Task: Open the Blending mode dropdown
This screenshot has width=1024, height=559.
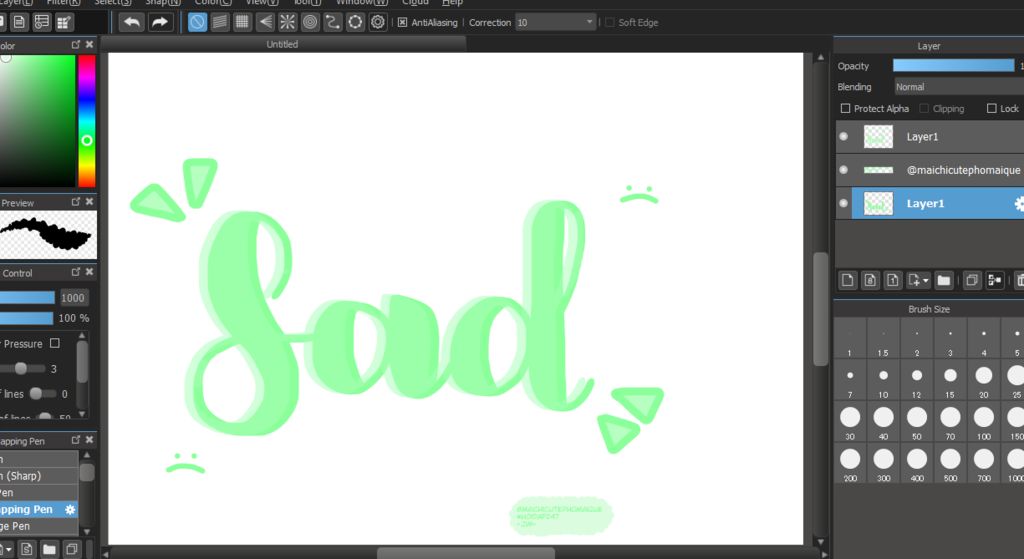Action: click(x=959, y=87)
